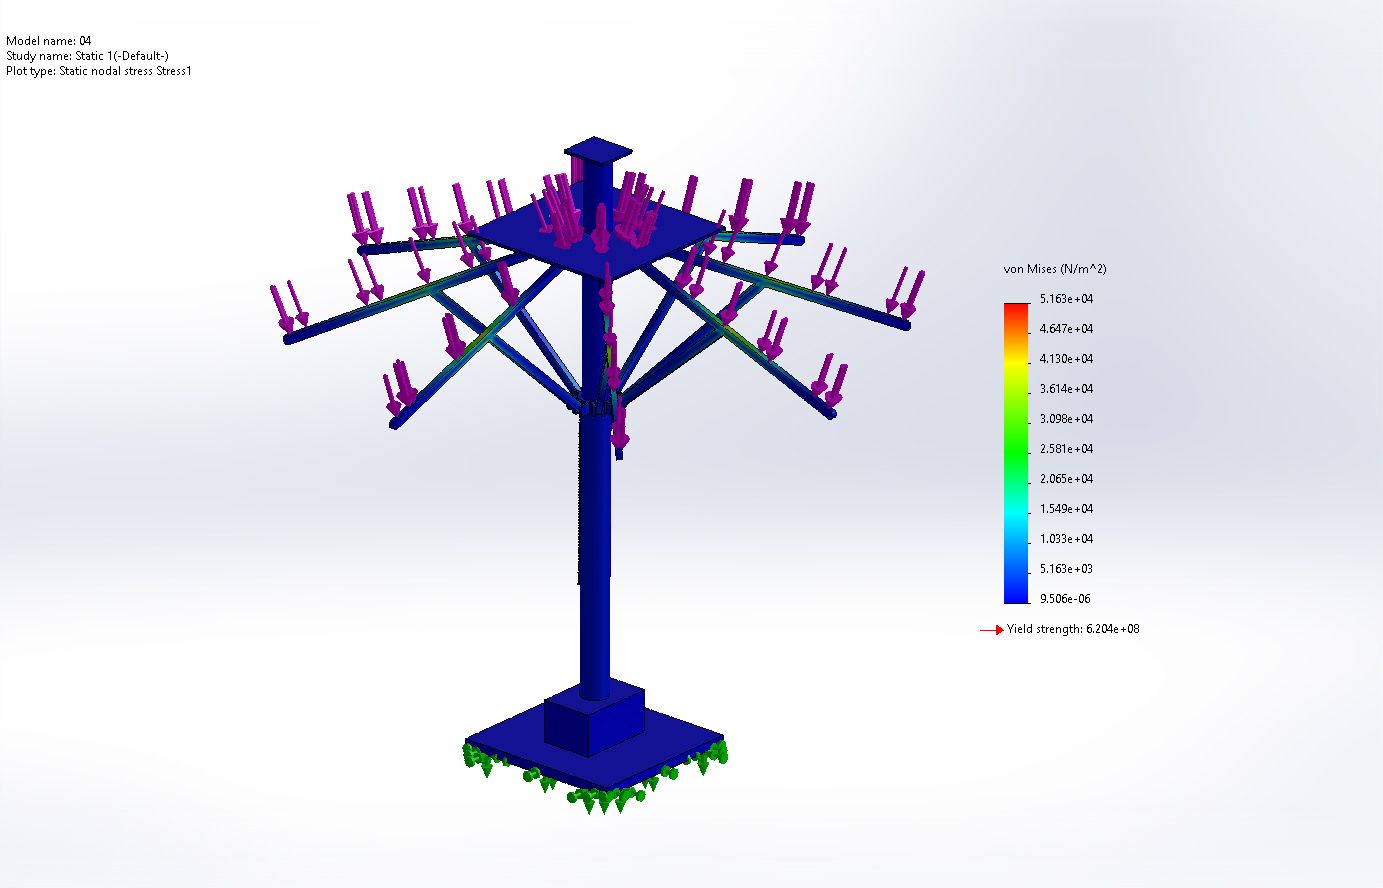The width and height of the screenshot is (1383, 888).
Task: Click the "von Mises (N/m^2)" legend title
Action: [1055, 269]
